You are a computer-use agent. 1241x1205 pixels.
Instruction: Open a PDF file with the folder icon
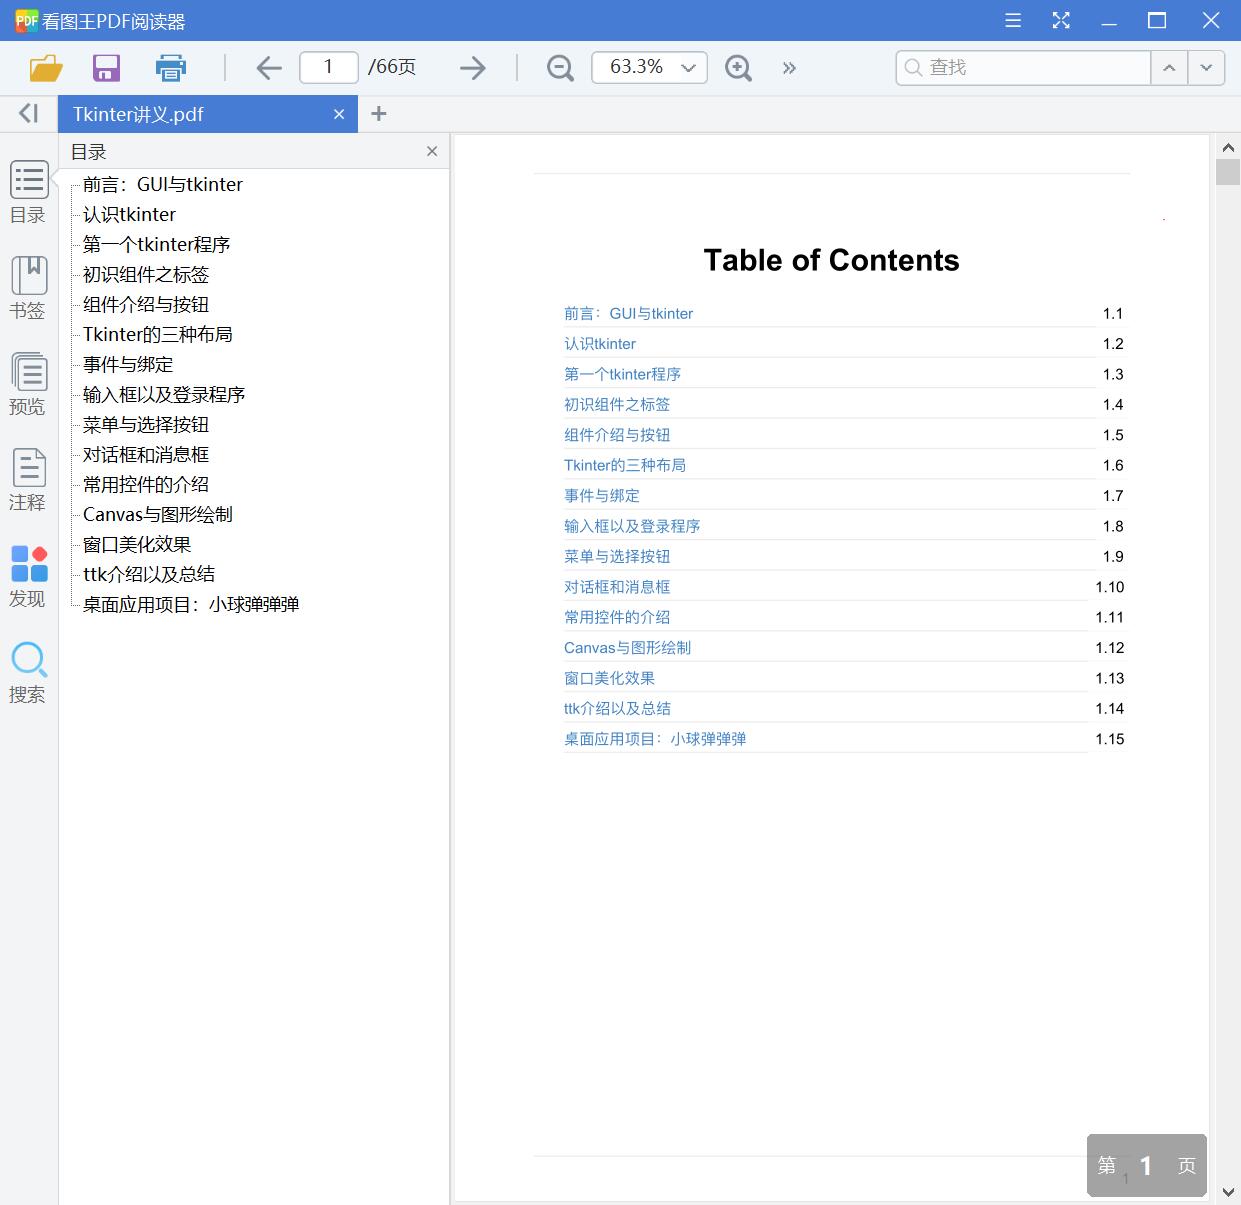[44, 67]
